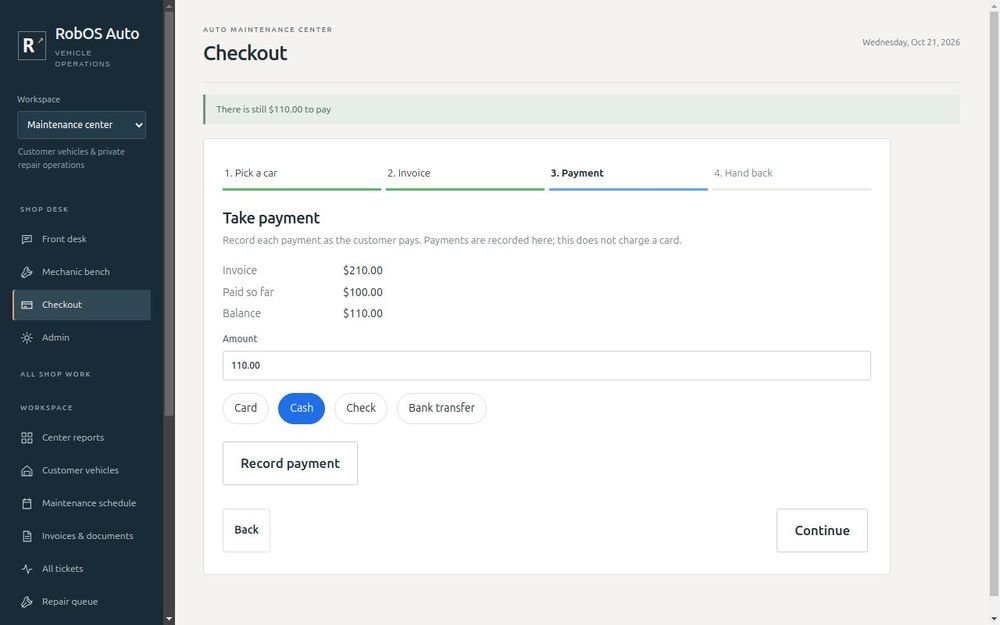Click the $210.00 Invoice total
The height and width of the screenshot is (625, 1000).
[x=363, y=270]
